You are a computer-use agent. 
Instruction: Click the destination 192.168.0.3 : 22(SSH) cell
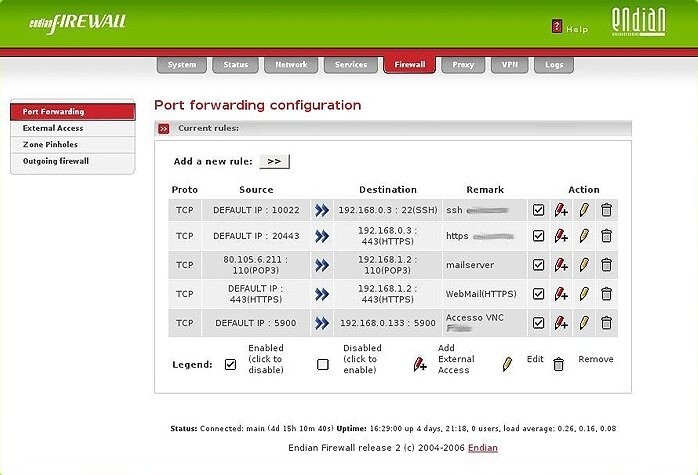[x=388, y=210]
